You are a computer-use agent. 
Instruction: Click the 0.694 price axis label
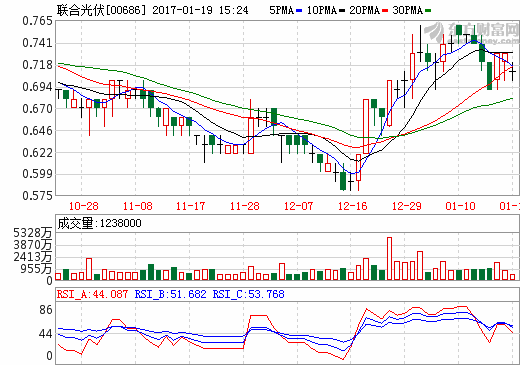[x=37, y=87]
